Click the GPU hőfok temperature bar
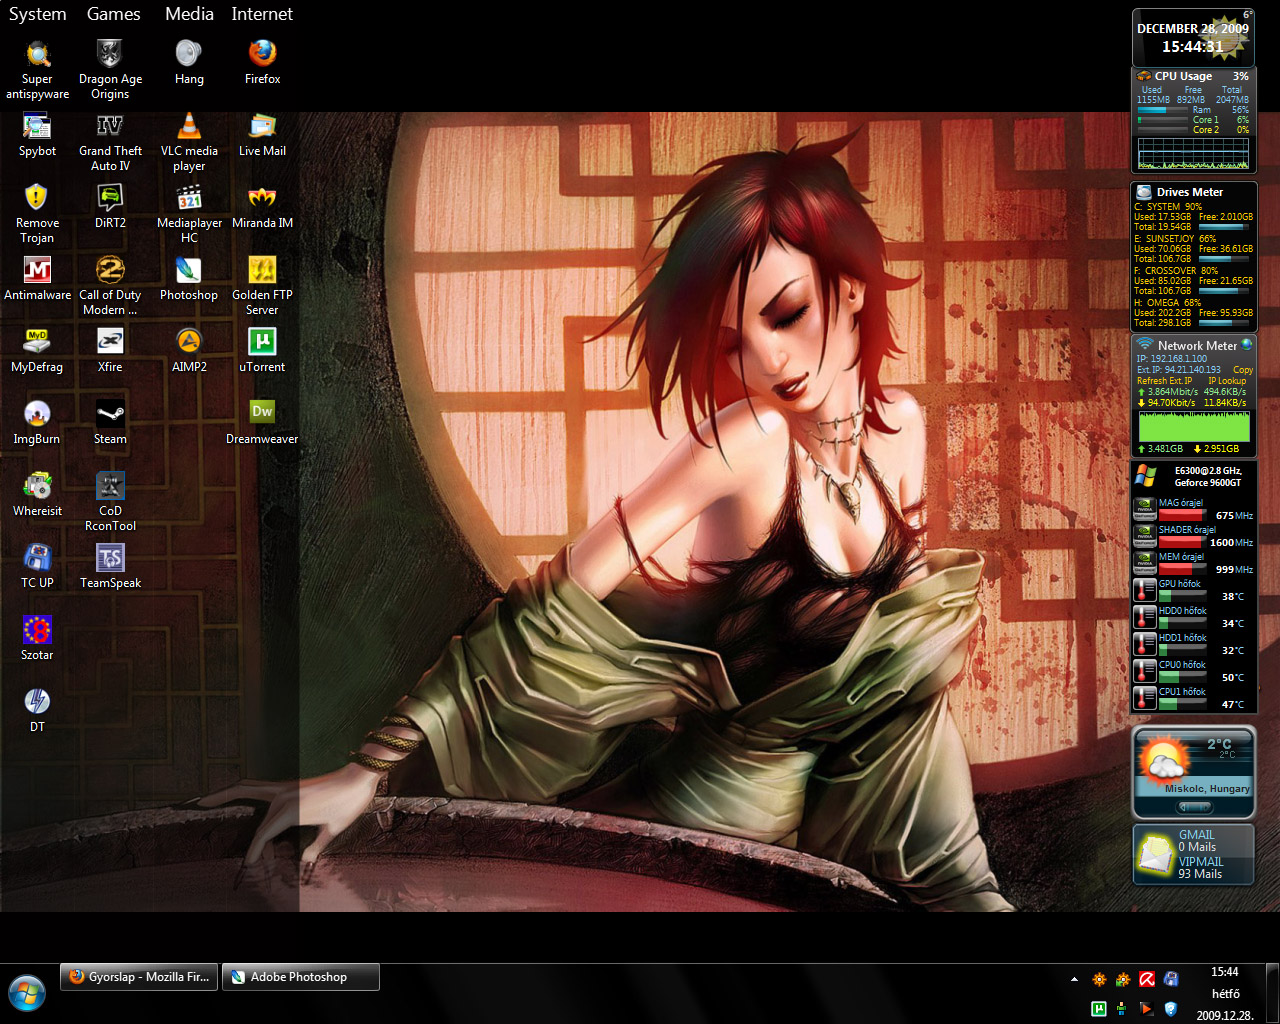 (1182, 596)
